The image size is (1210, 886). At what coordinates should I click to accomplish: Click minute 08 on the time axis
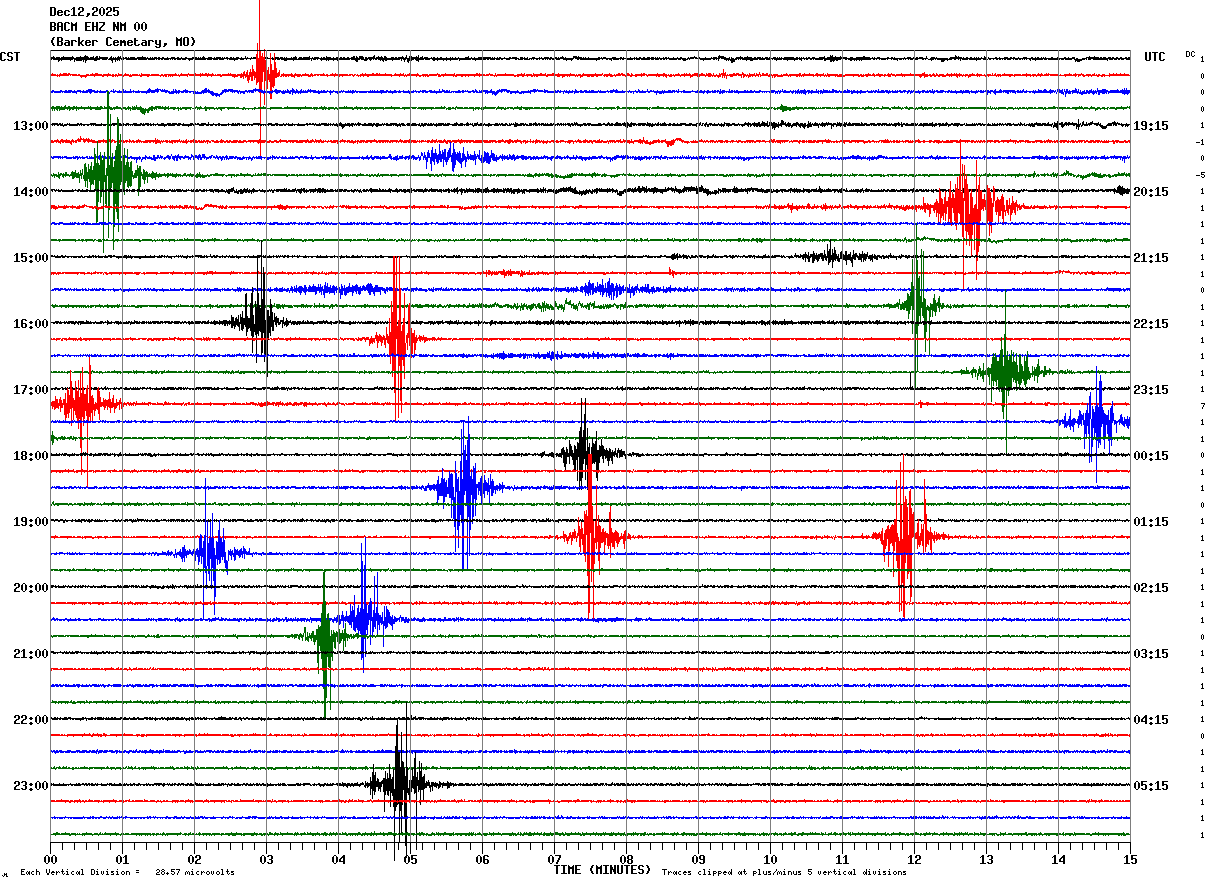point(626,859)
